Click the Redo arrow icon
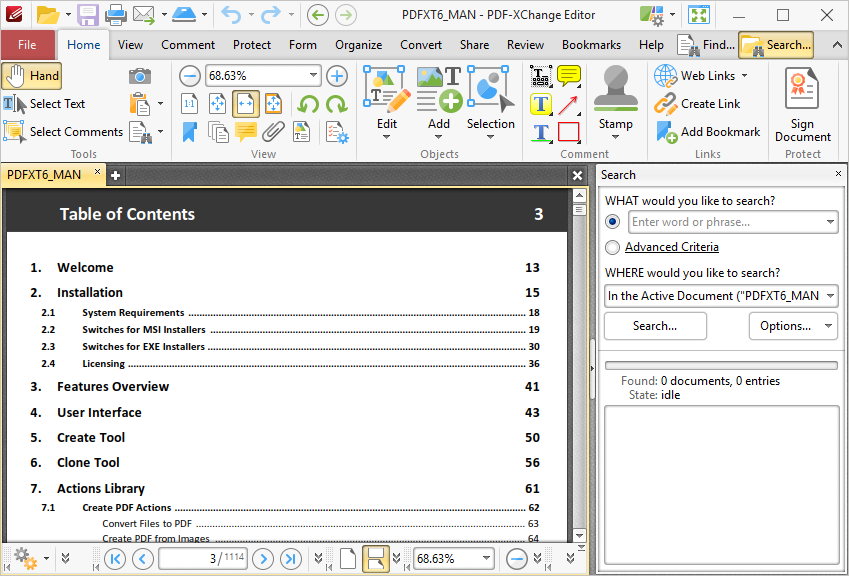Viewport: 849px width, 576px height. pyautogui.click(x=271, y=15)
